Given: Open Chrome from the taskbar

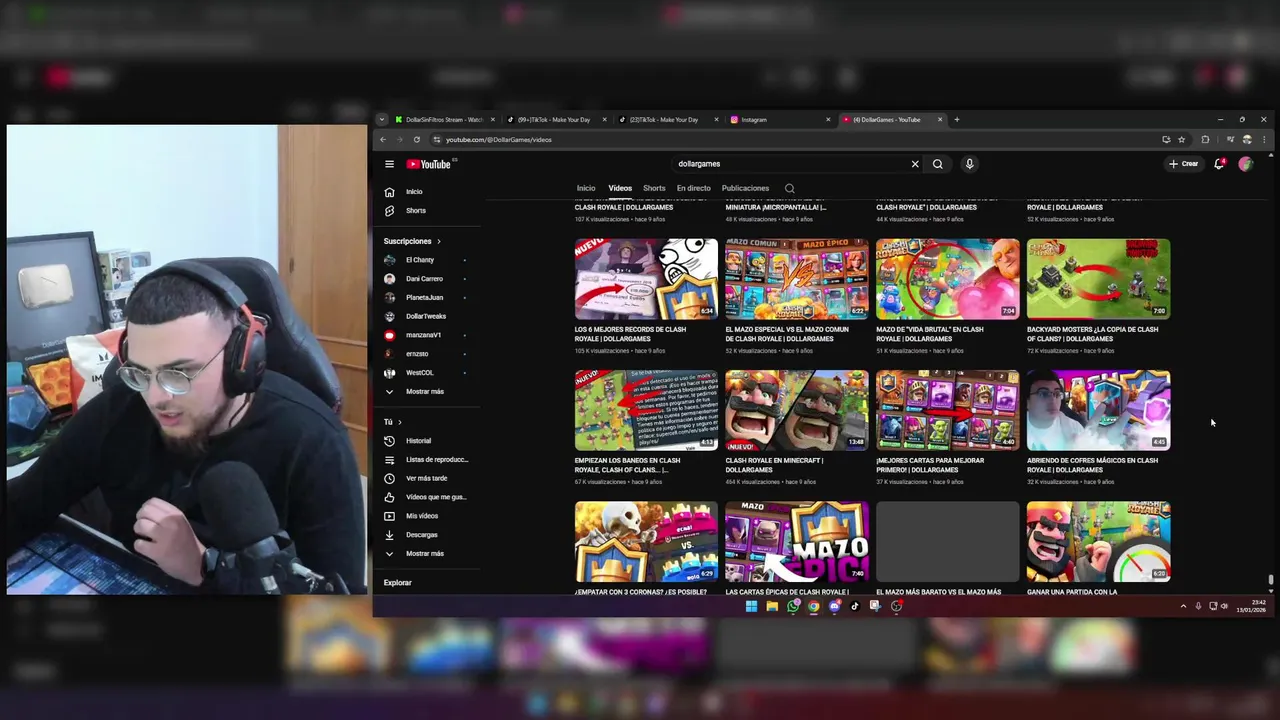Looking at the screenshot, I should (814, 606).
